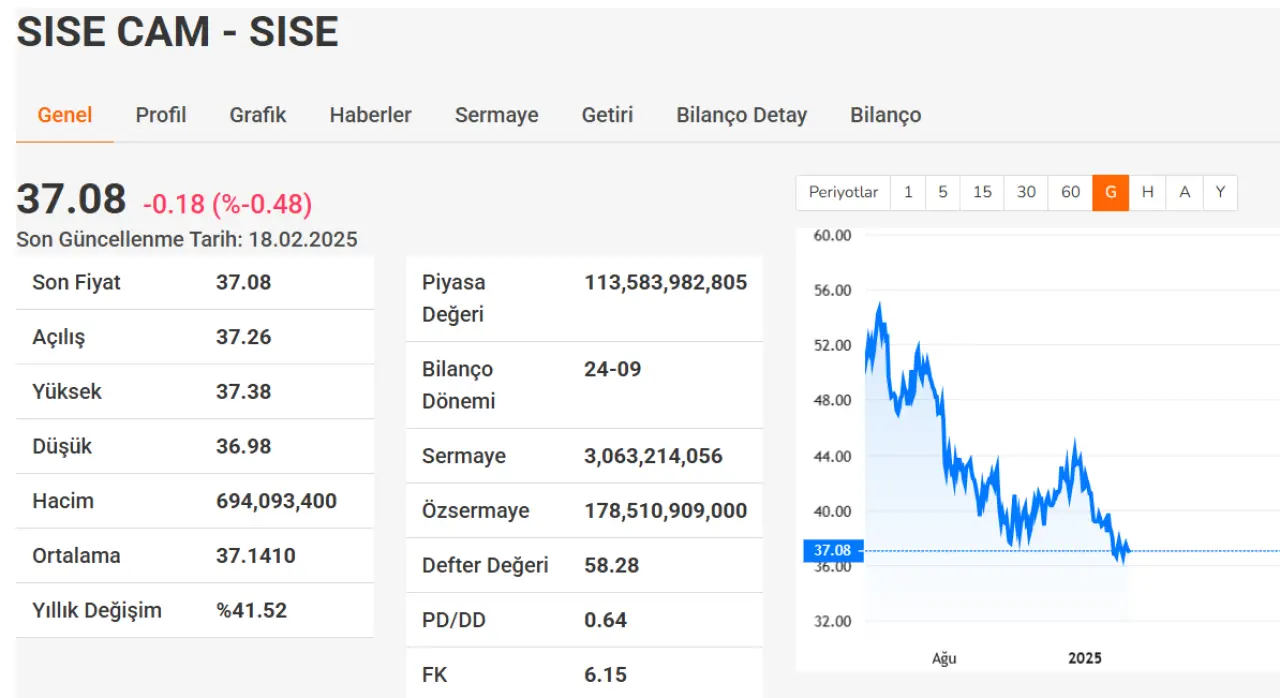This screenshot has width=1280, height=698.
Task: Click the Defter Değeri row label
Action: pyautogui.click(x=485, y=565)
